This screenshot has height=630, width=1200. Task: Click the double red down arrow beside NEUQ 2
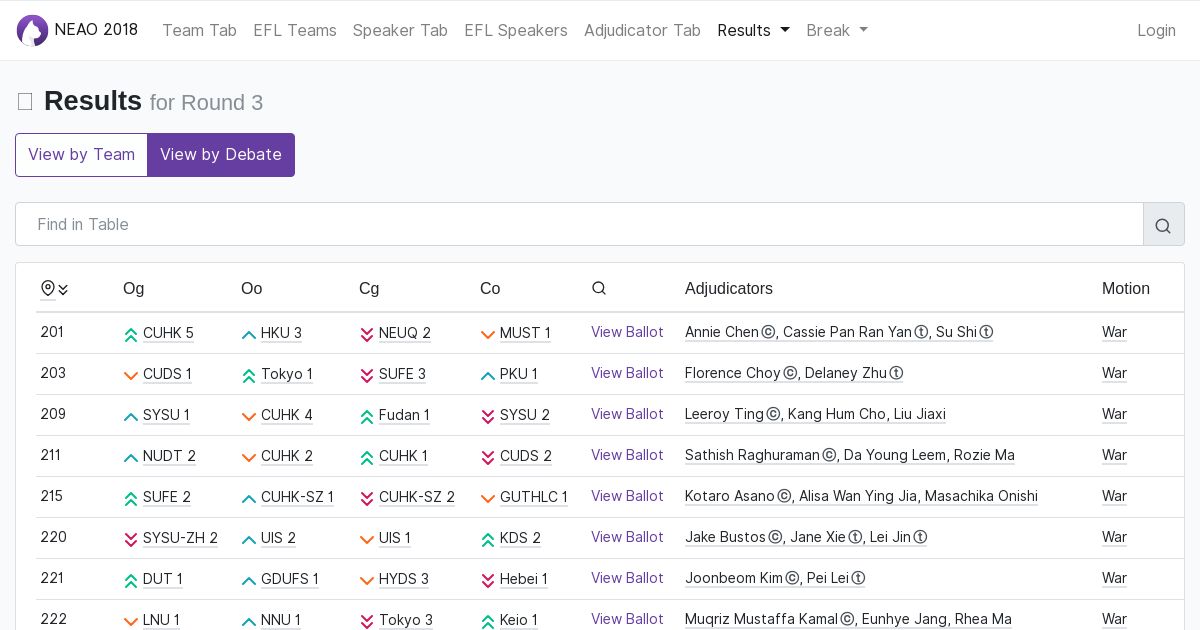pos(367,334)
